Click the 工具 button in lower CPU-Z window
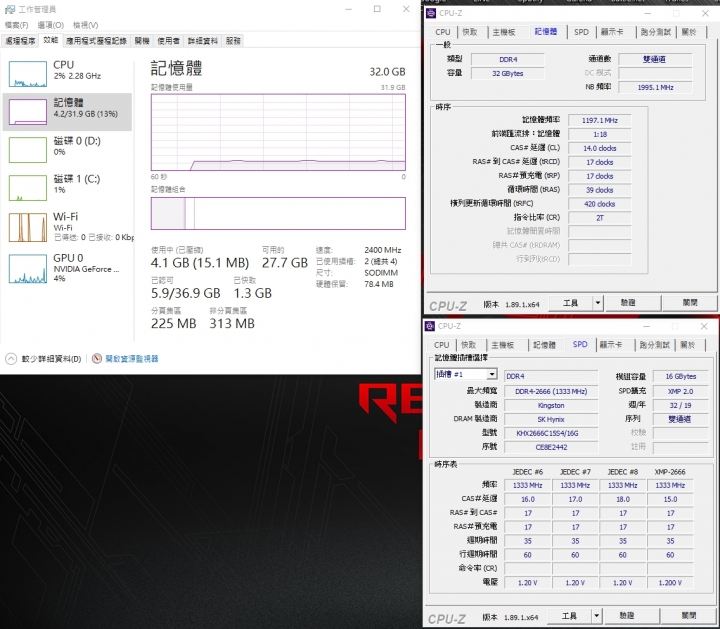720x629 pixels. [569, 616]
